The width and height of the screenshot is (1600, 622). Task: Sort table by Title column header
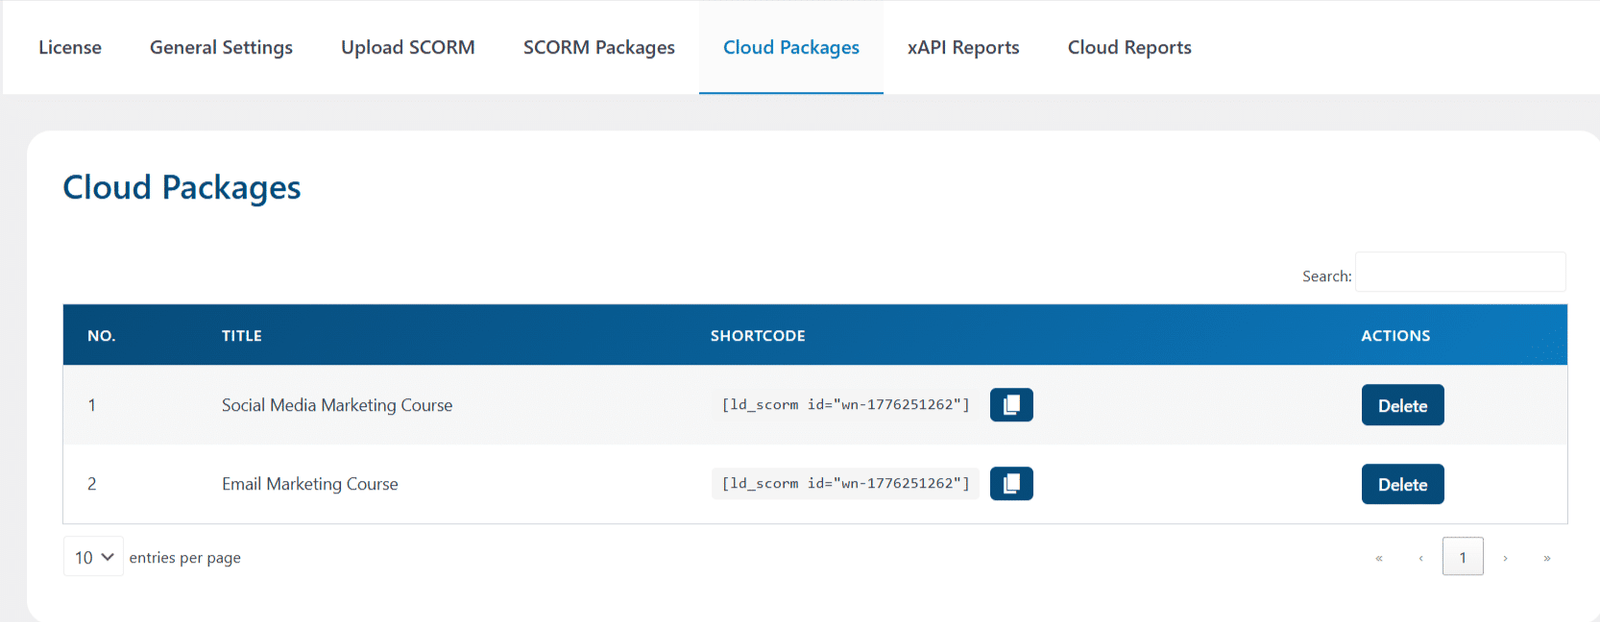click(x=242, y=336)
